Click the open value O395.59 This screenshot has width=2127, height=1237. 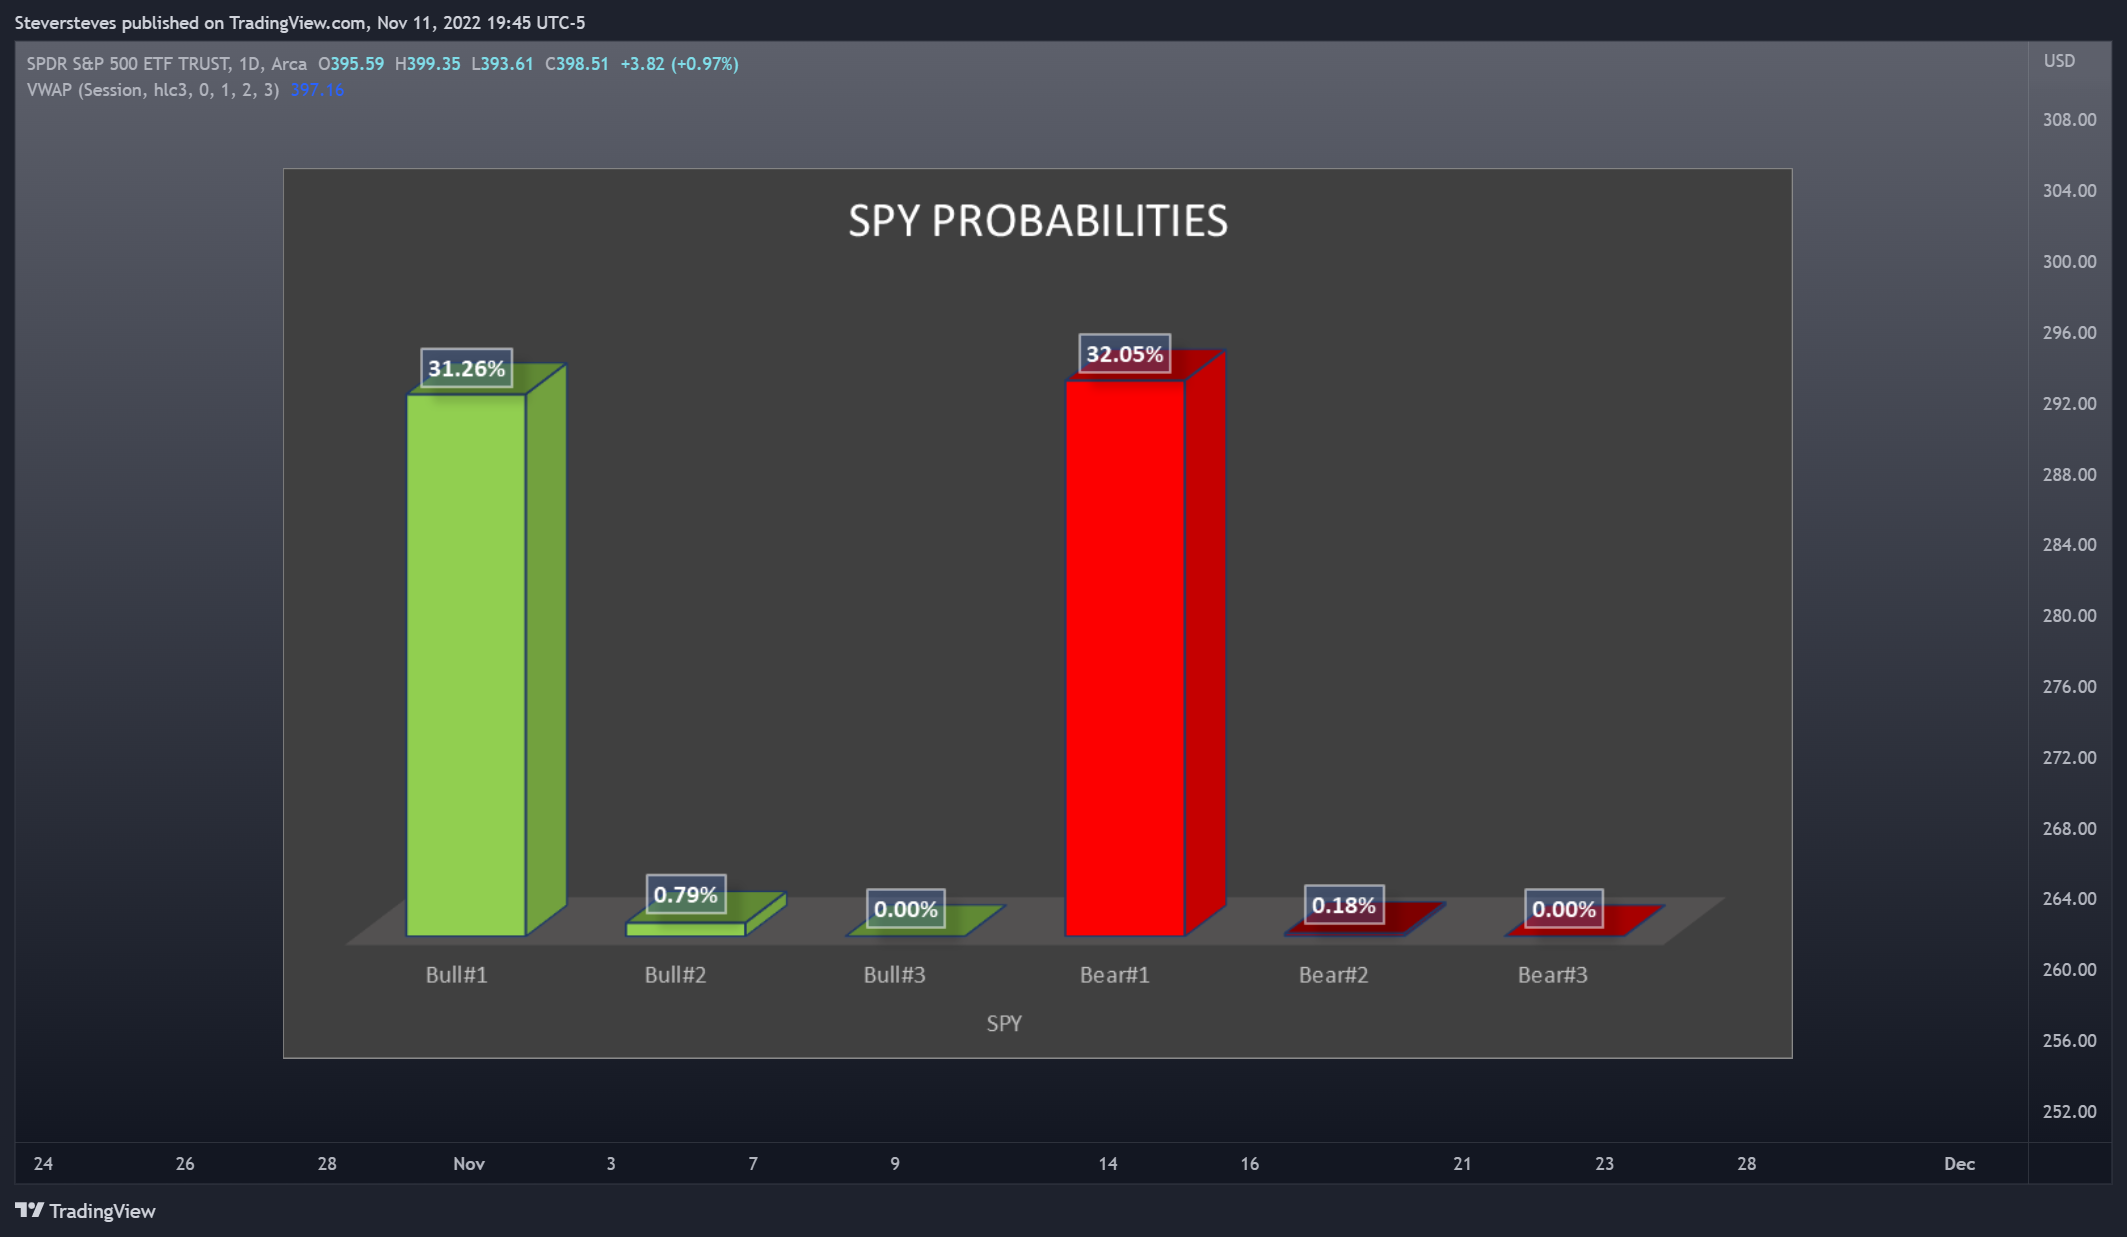point(351,64)
